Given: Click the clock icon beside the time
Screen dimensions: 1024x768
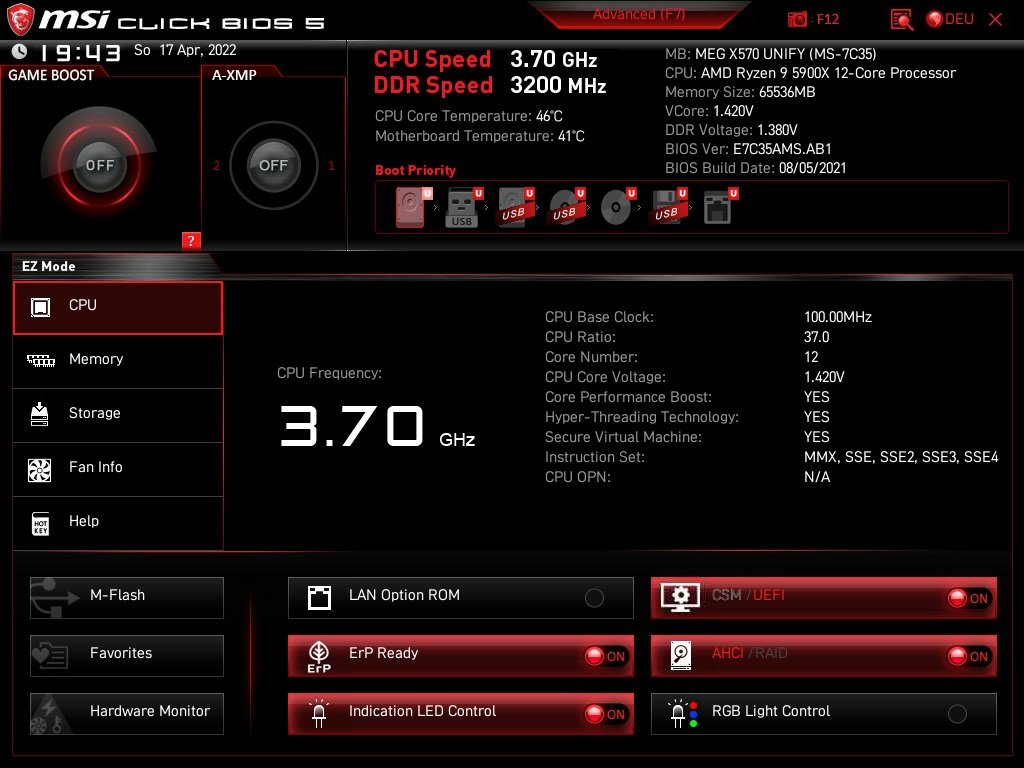Looking at the screenshot, I should (x=20, y=51).
